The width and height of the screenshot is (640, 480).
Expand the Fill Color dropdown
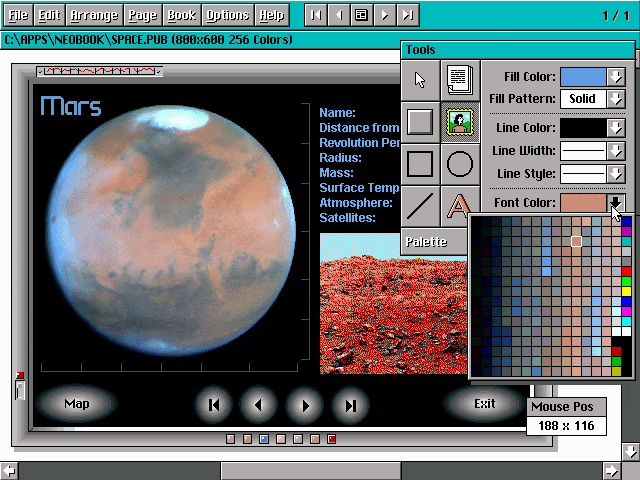pyautogui.click(x=616, y=77)
